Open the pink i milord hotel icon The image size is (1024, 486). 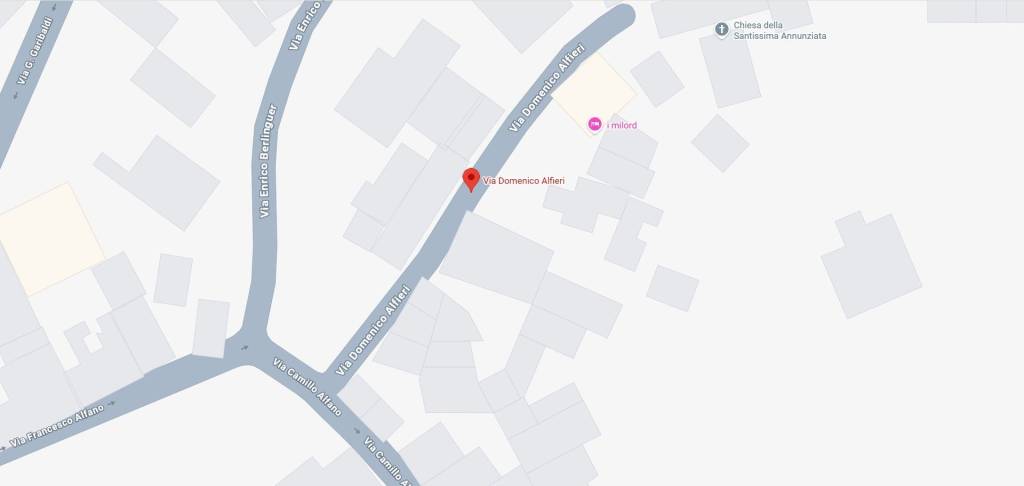point(594,124)
